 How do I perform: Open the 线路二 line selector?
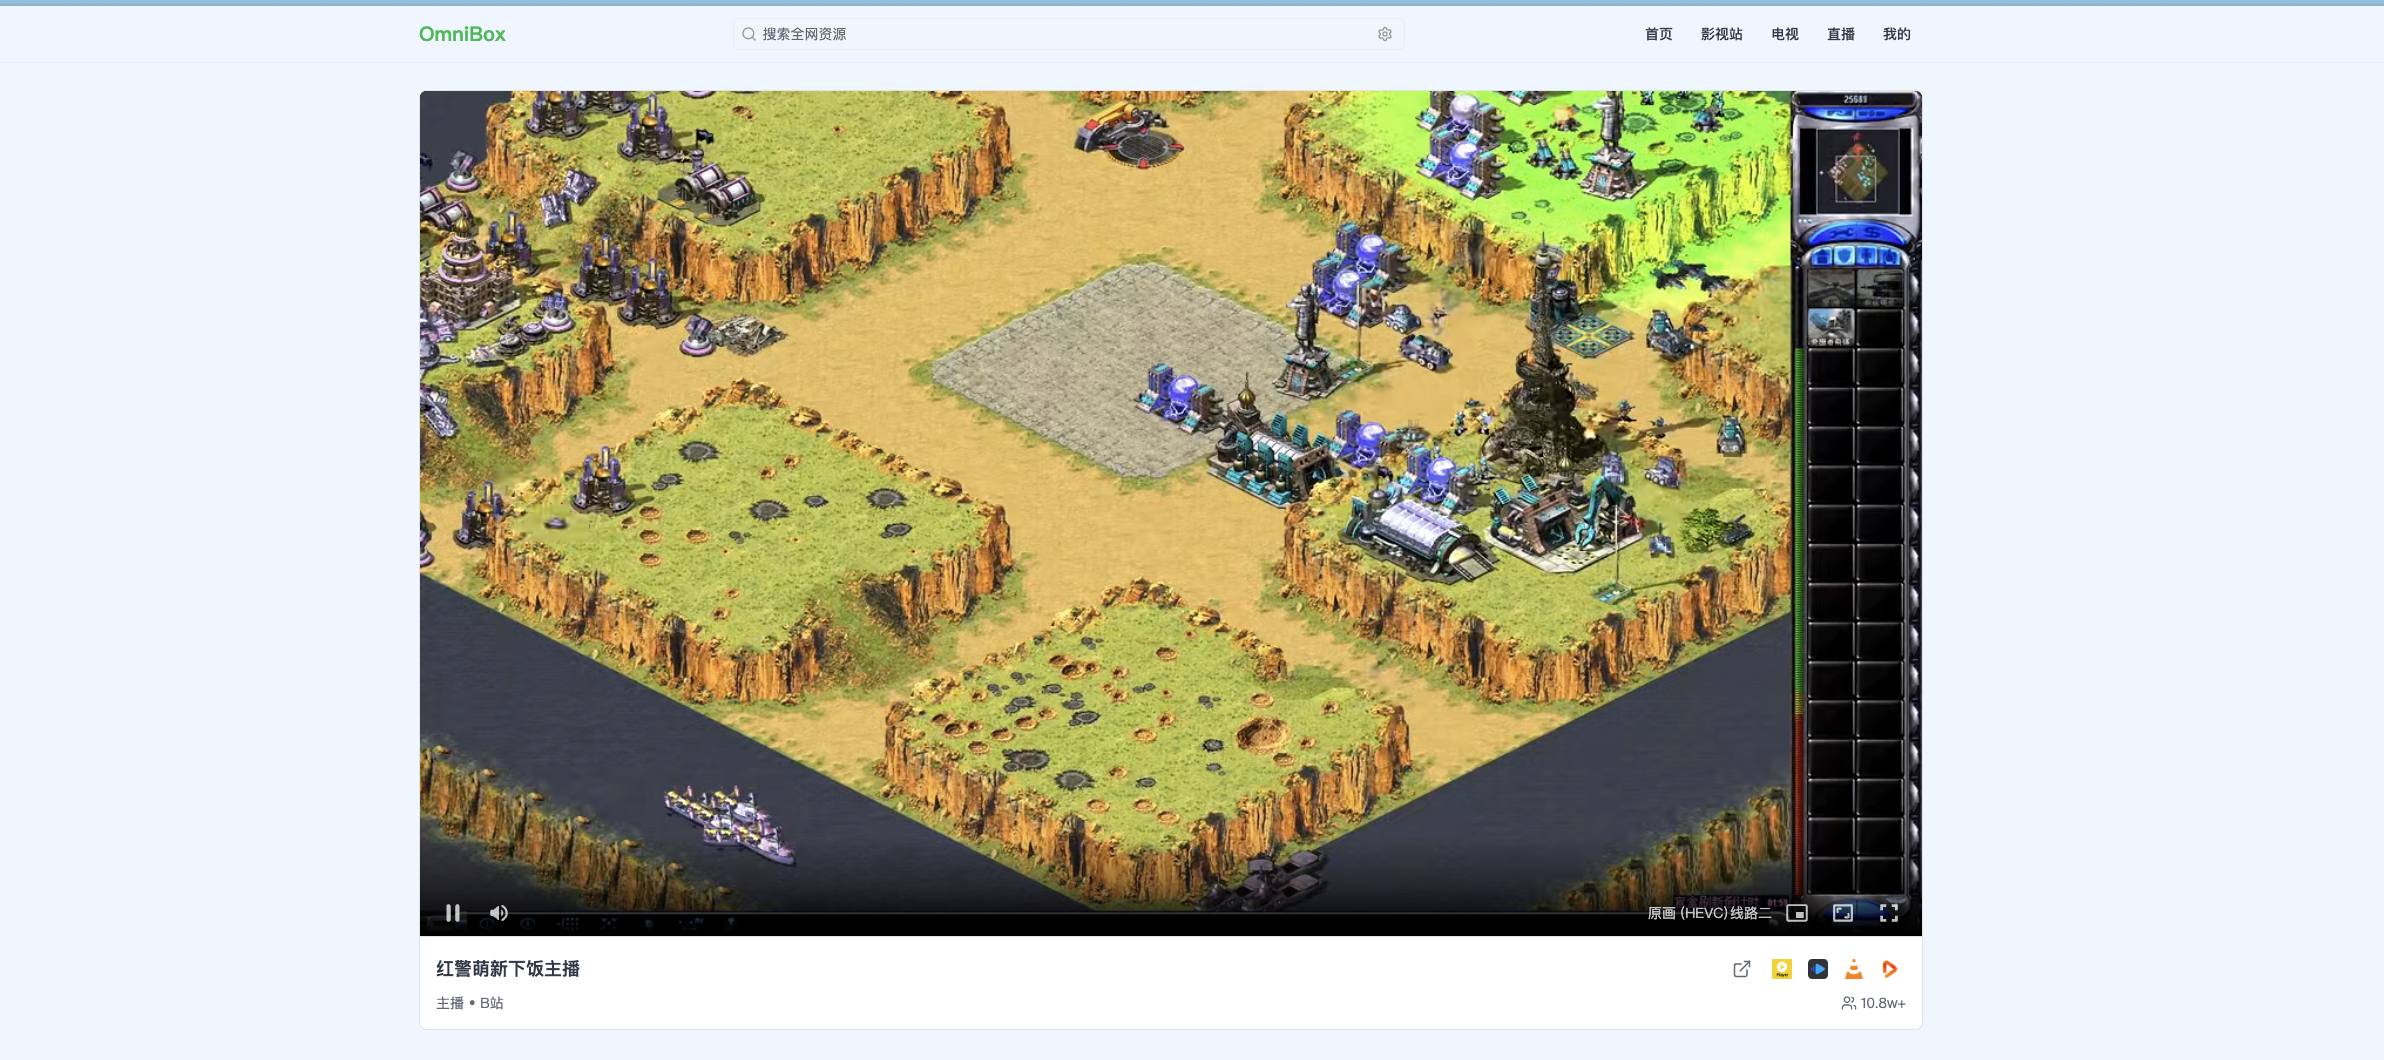click(x=1751, y=913)
